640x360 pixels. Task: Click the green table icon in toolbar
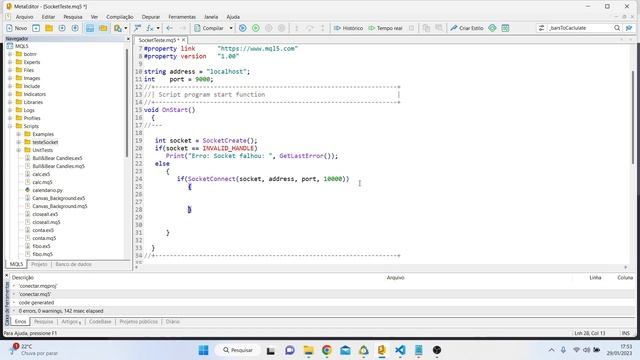pos(505,28)
